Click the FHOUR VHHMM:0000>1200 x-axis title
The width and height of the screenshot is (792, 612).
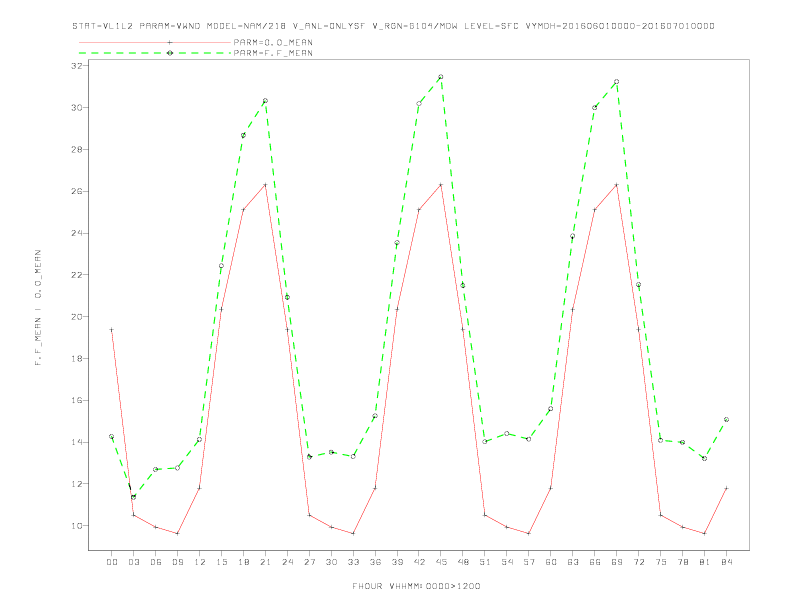point(416,586)
